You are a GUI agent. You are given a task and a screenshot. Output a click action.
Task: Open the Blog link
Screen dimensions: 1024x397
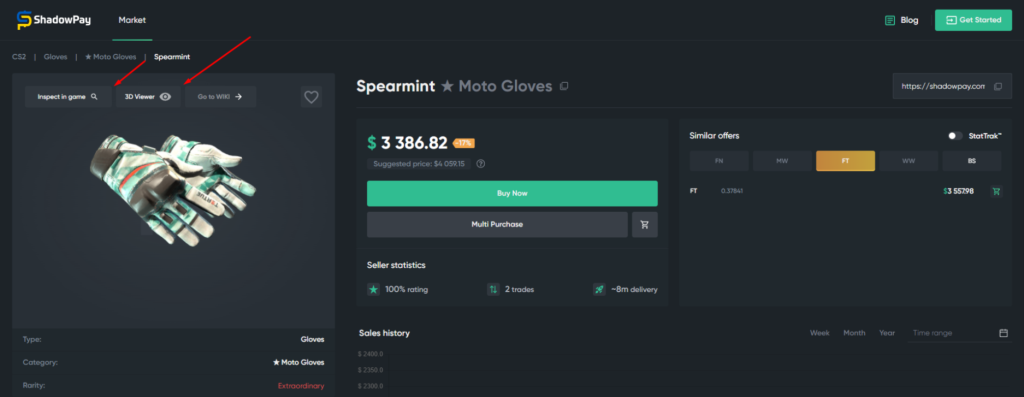tap(901, 20)
